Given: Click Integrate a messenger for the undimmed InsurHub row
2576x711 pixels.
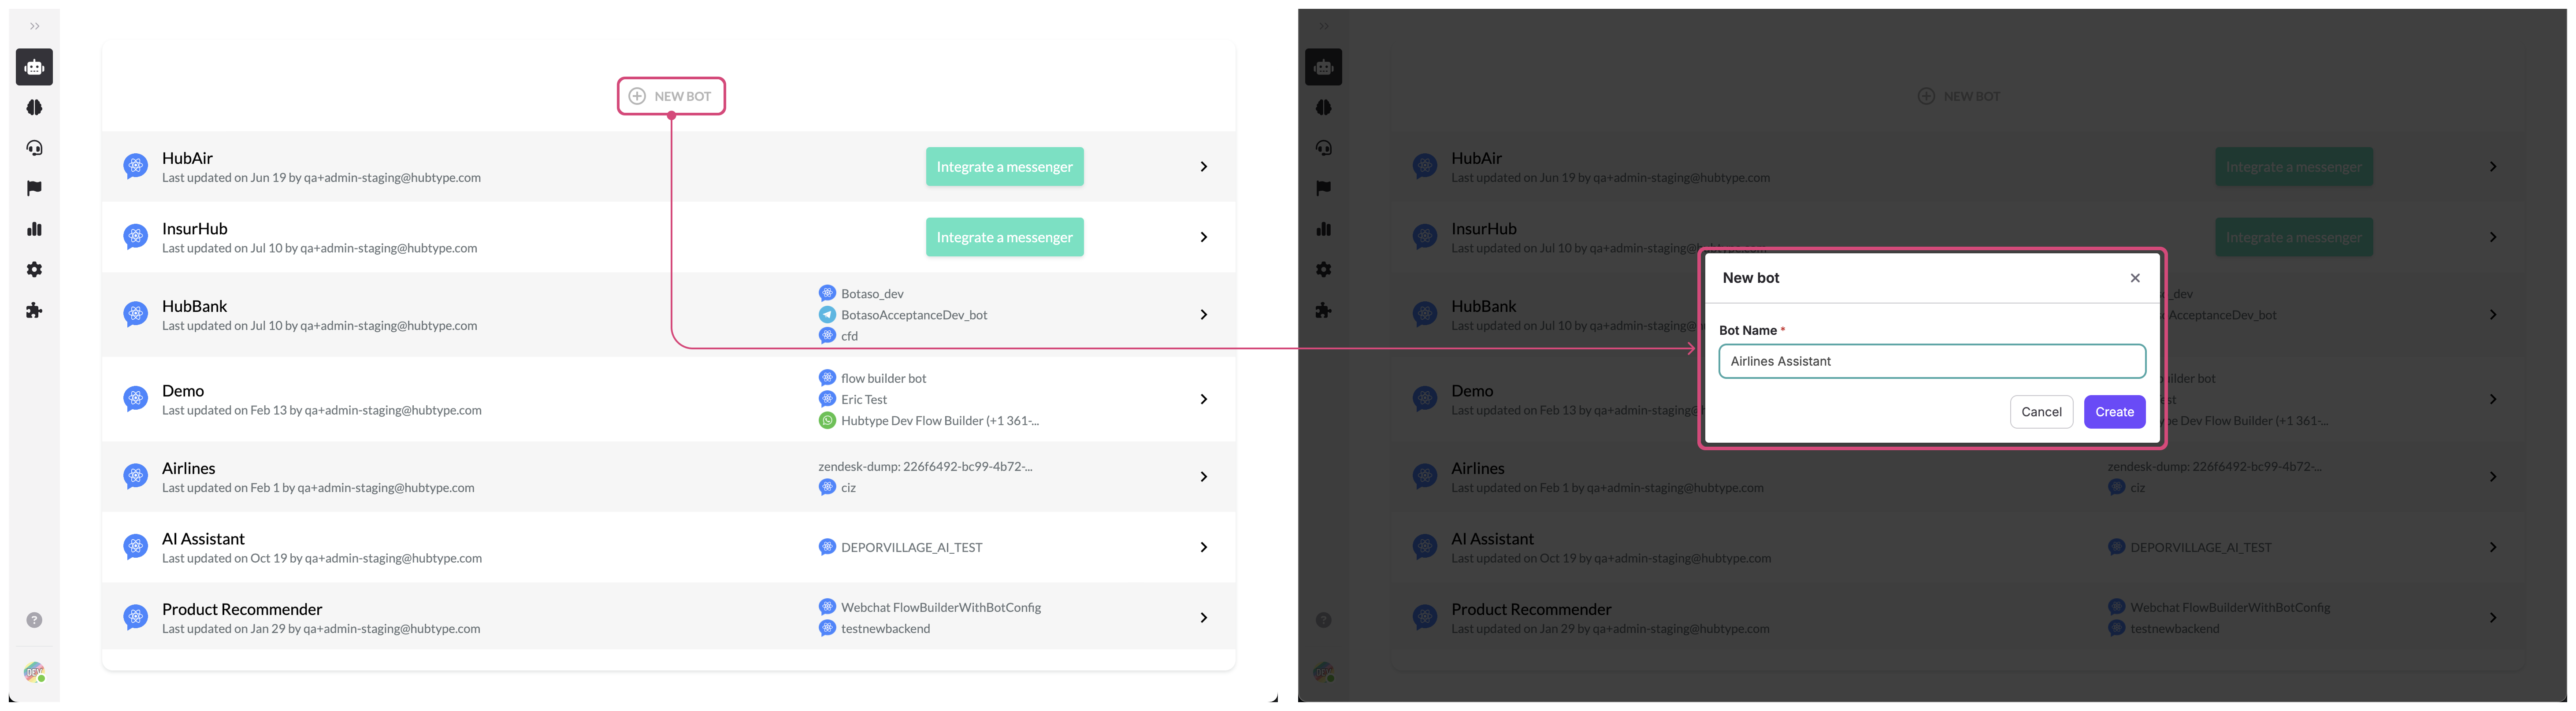Looking at the screenshot, I should tap(1004, 237).
